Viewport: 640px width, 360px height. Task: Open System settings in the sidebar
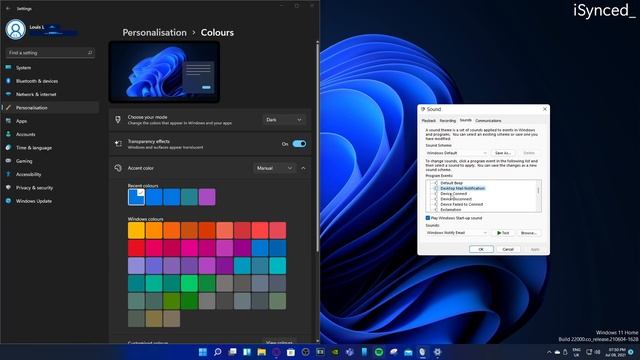click(50, 68)
